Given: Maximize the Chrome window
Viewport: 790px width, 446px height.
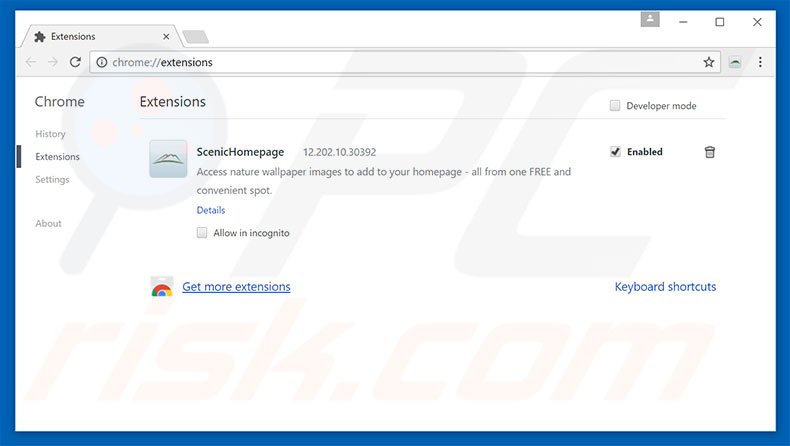Looking at the screenshot, I should tap(720, 22).
